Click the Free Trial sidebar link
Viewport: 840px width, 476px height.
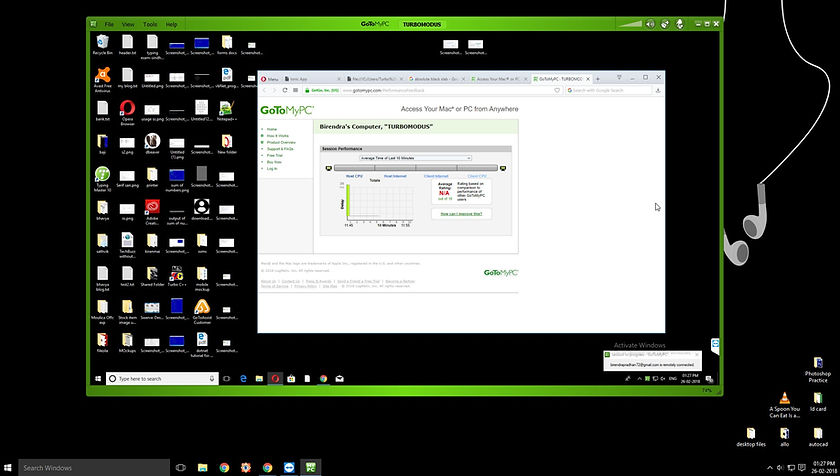click(x=274, y=155)
